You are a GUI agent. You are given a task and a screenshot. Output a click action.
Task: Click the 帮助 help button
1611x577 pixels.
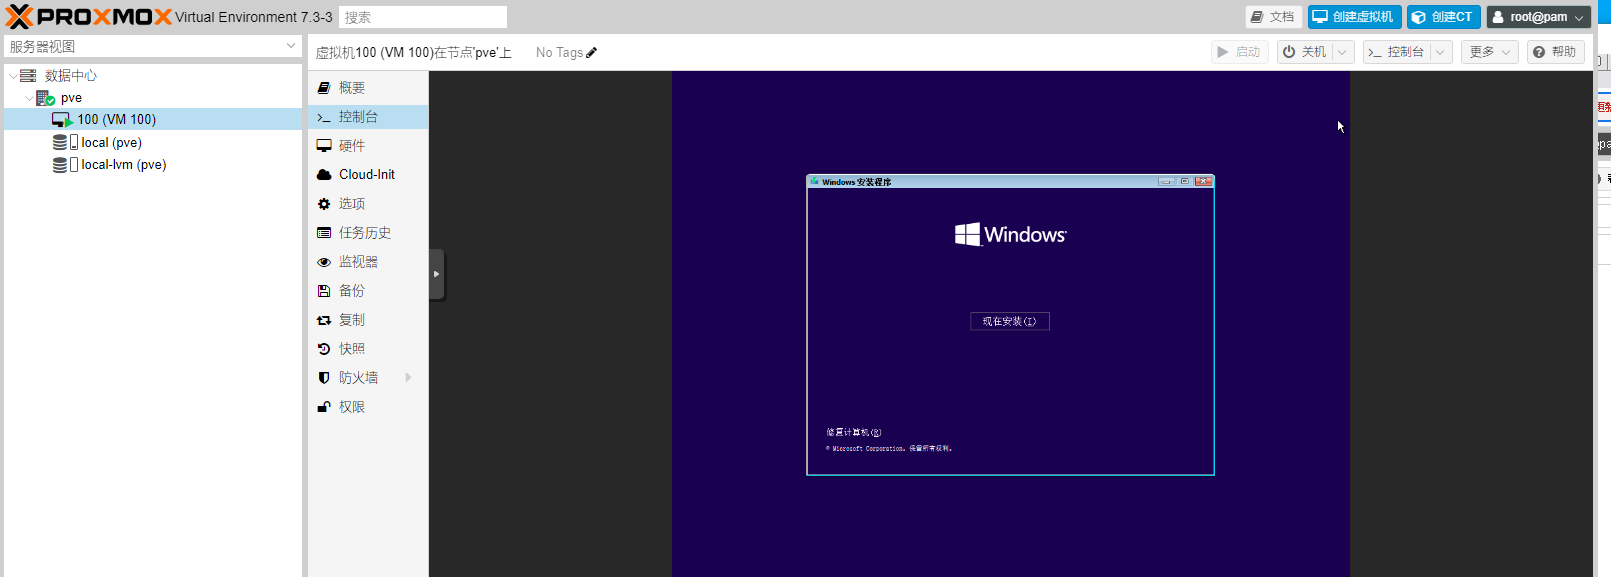tap(1555, 52)
